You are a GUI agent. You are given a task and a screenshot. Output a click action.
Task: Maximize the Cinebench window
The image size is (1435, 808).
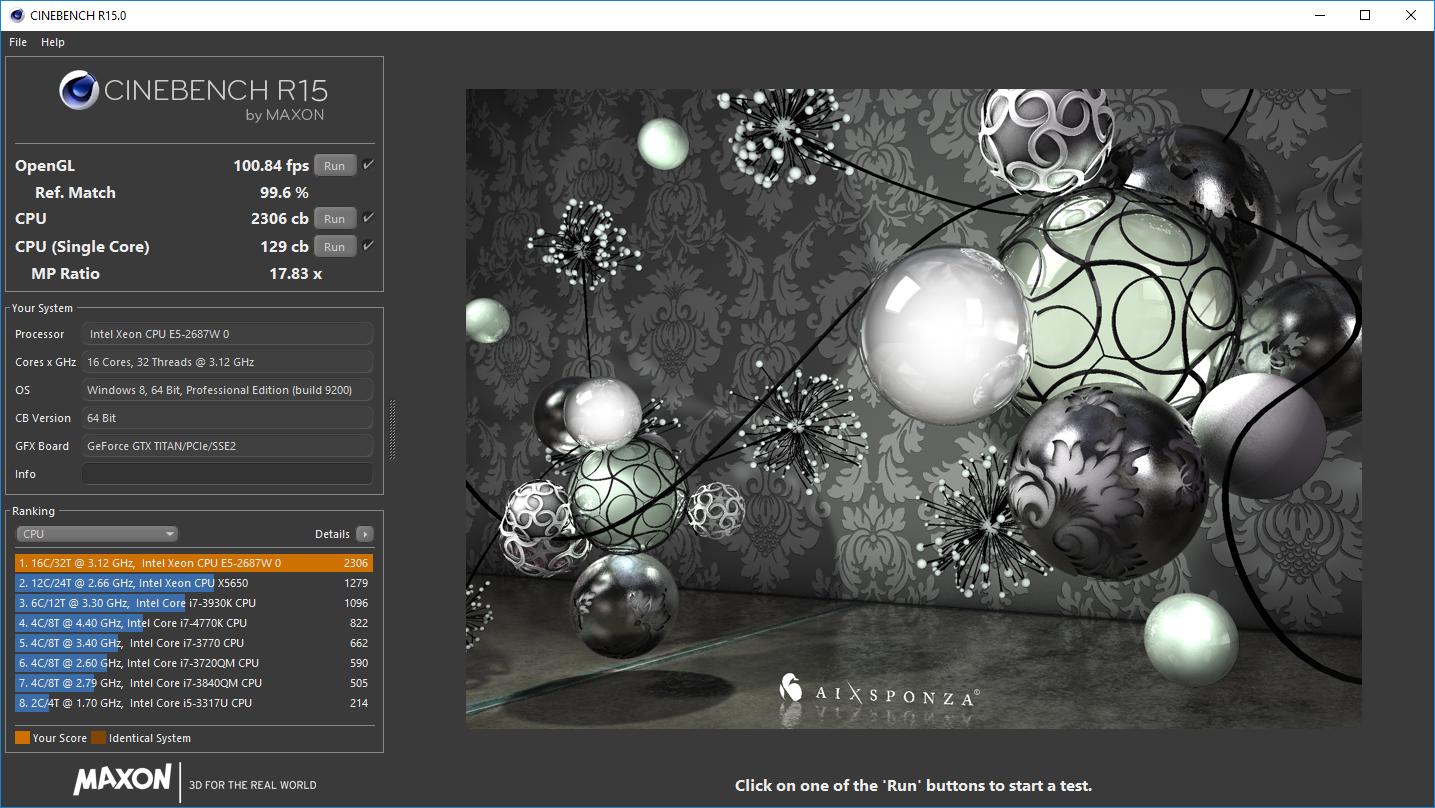[x=1365, y=15]
